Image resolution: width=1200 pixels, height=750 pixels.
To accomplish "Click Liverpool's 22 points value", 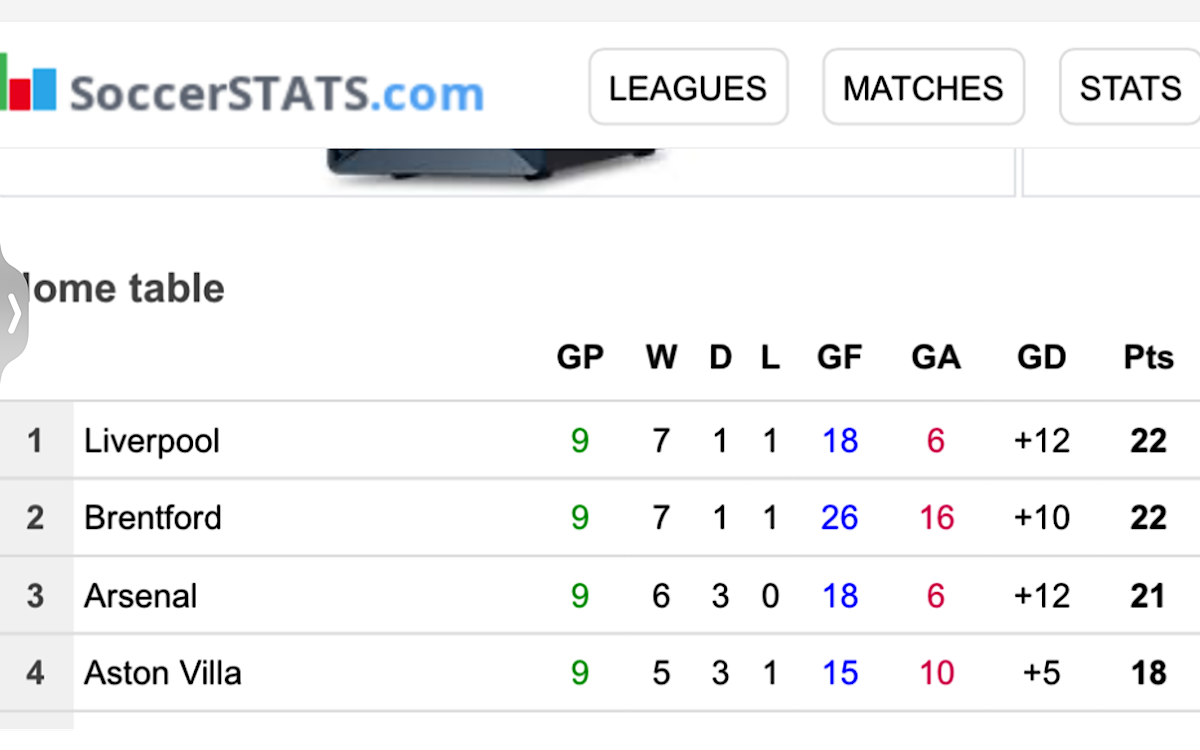I will point(1148,441).
